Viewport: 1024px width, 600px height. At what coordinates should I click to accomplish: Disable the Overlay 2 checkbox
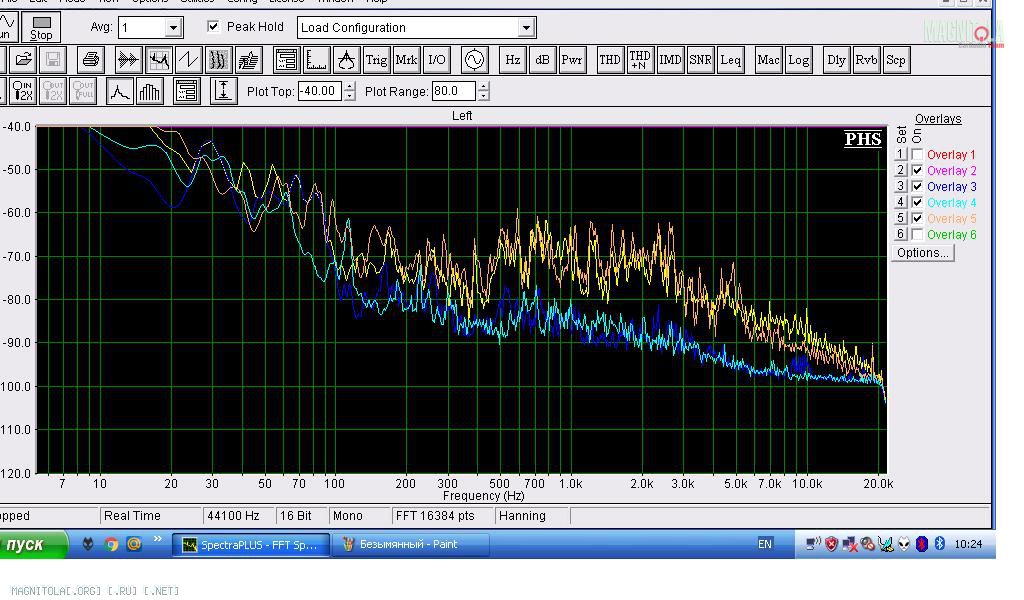point(917,170)
